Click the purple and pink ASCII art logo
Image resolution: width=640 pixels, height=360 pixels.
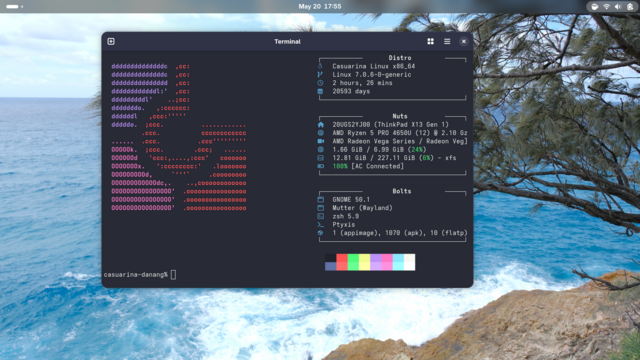(179, 137)
